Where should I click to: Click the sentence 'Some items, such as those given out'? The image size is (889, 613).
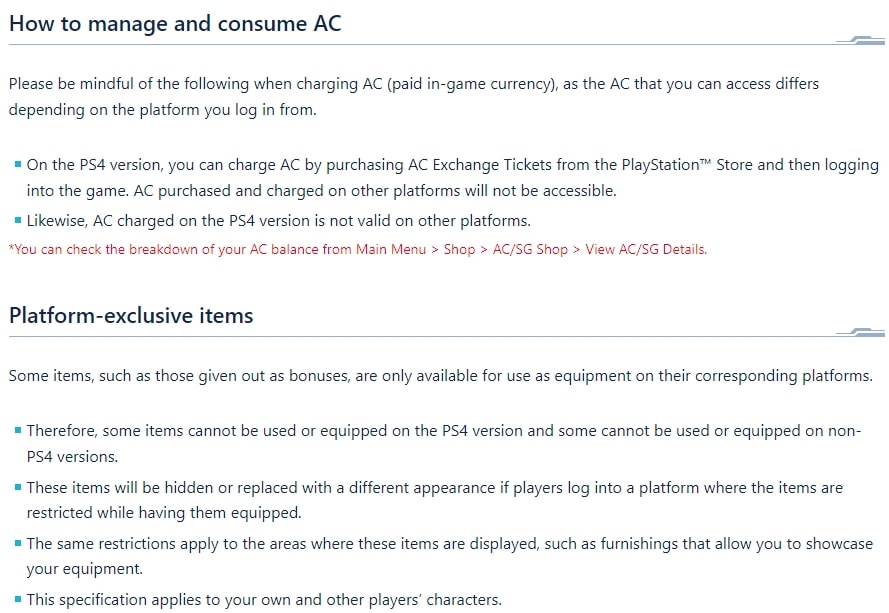(441, 376)
